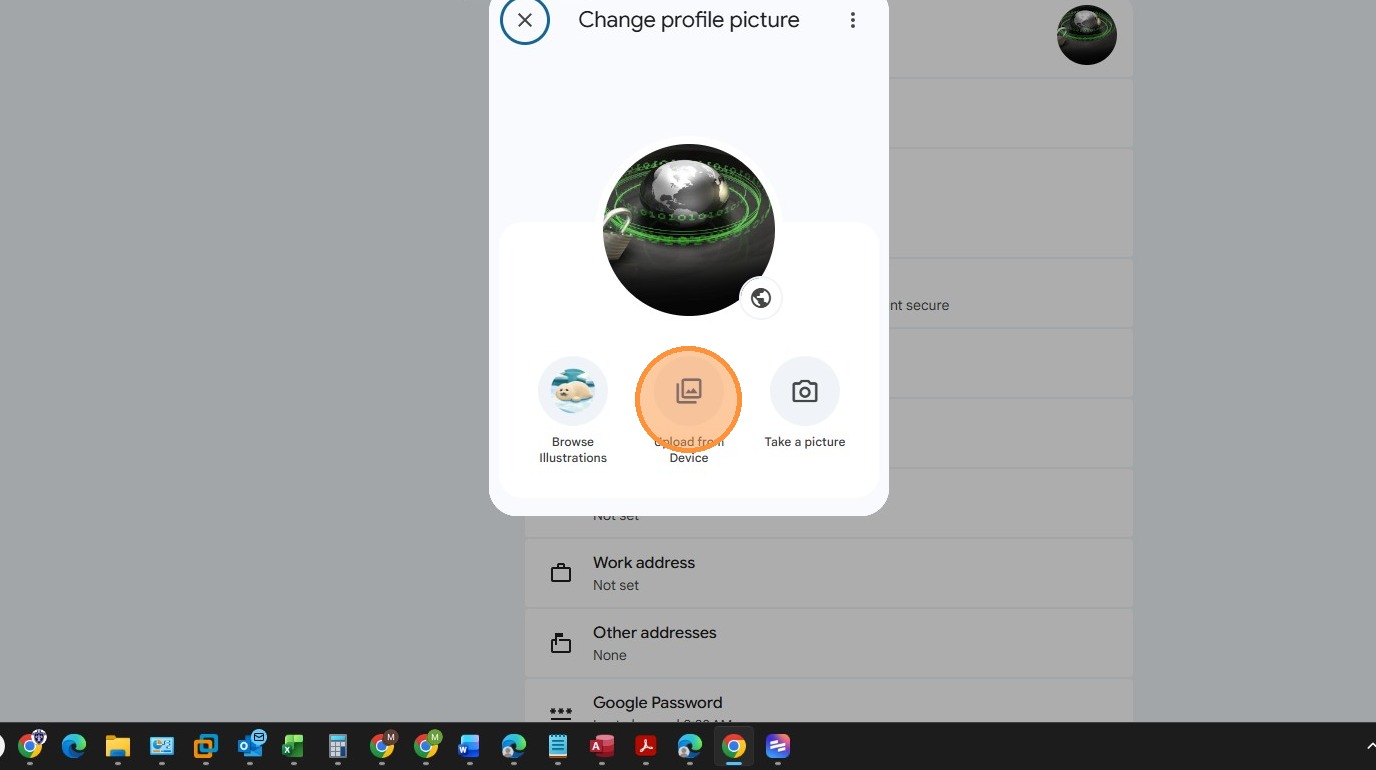The image size is (1376, 770).
Task: Switch to Chrome with brown M badge
Action: (x=382, y=745)
